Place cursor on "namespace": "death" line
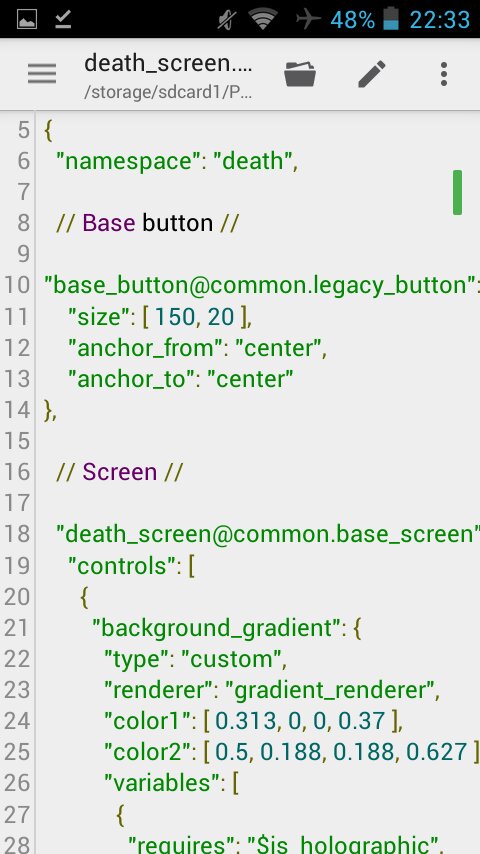The height and width of the screenshot is (854, 480). click(181, 161)
